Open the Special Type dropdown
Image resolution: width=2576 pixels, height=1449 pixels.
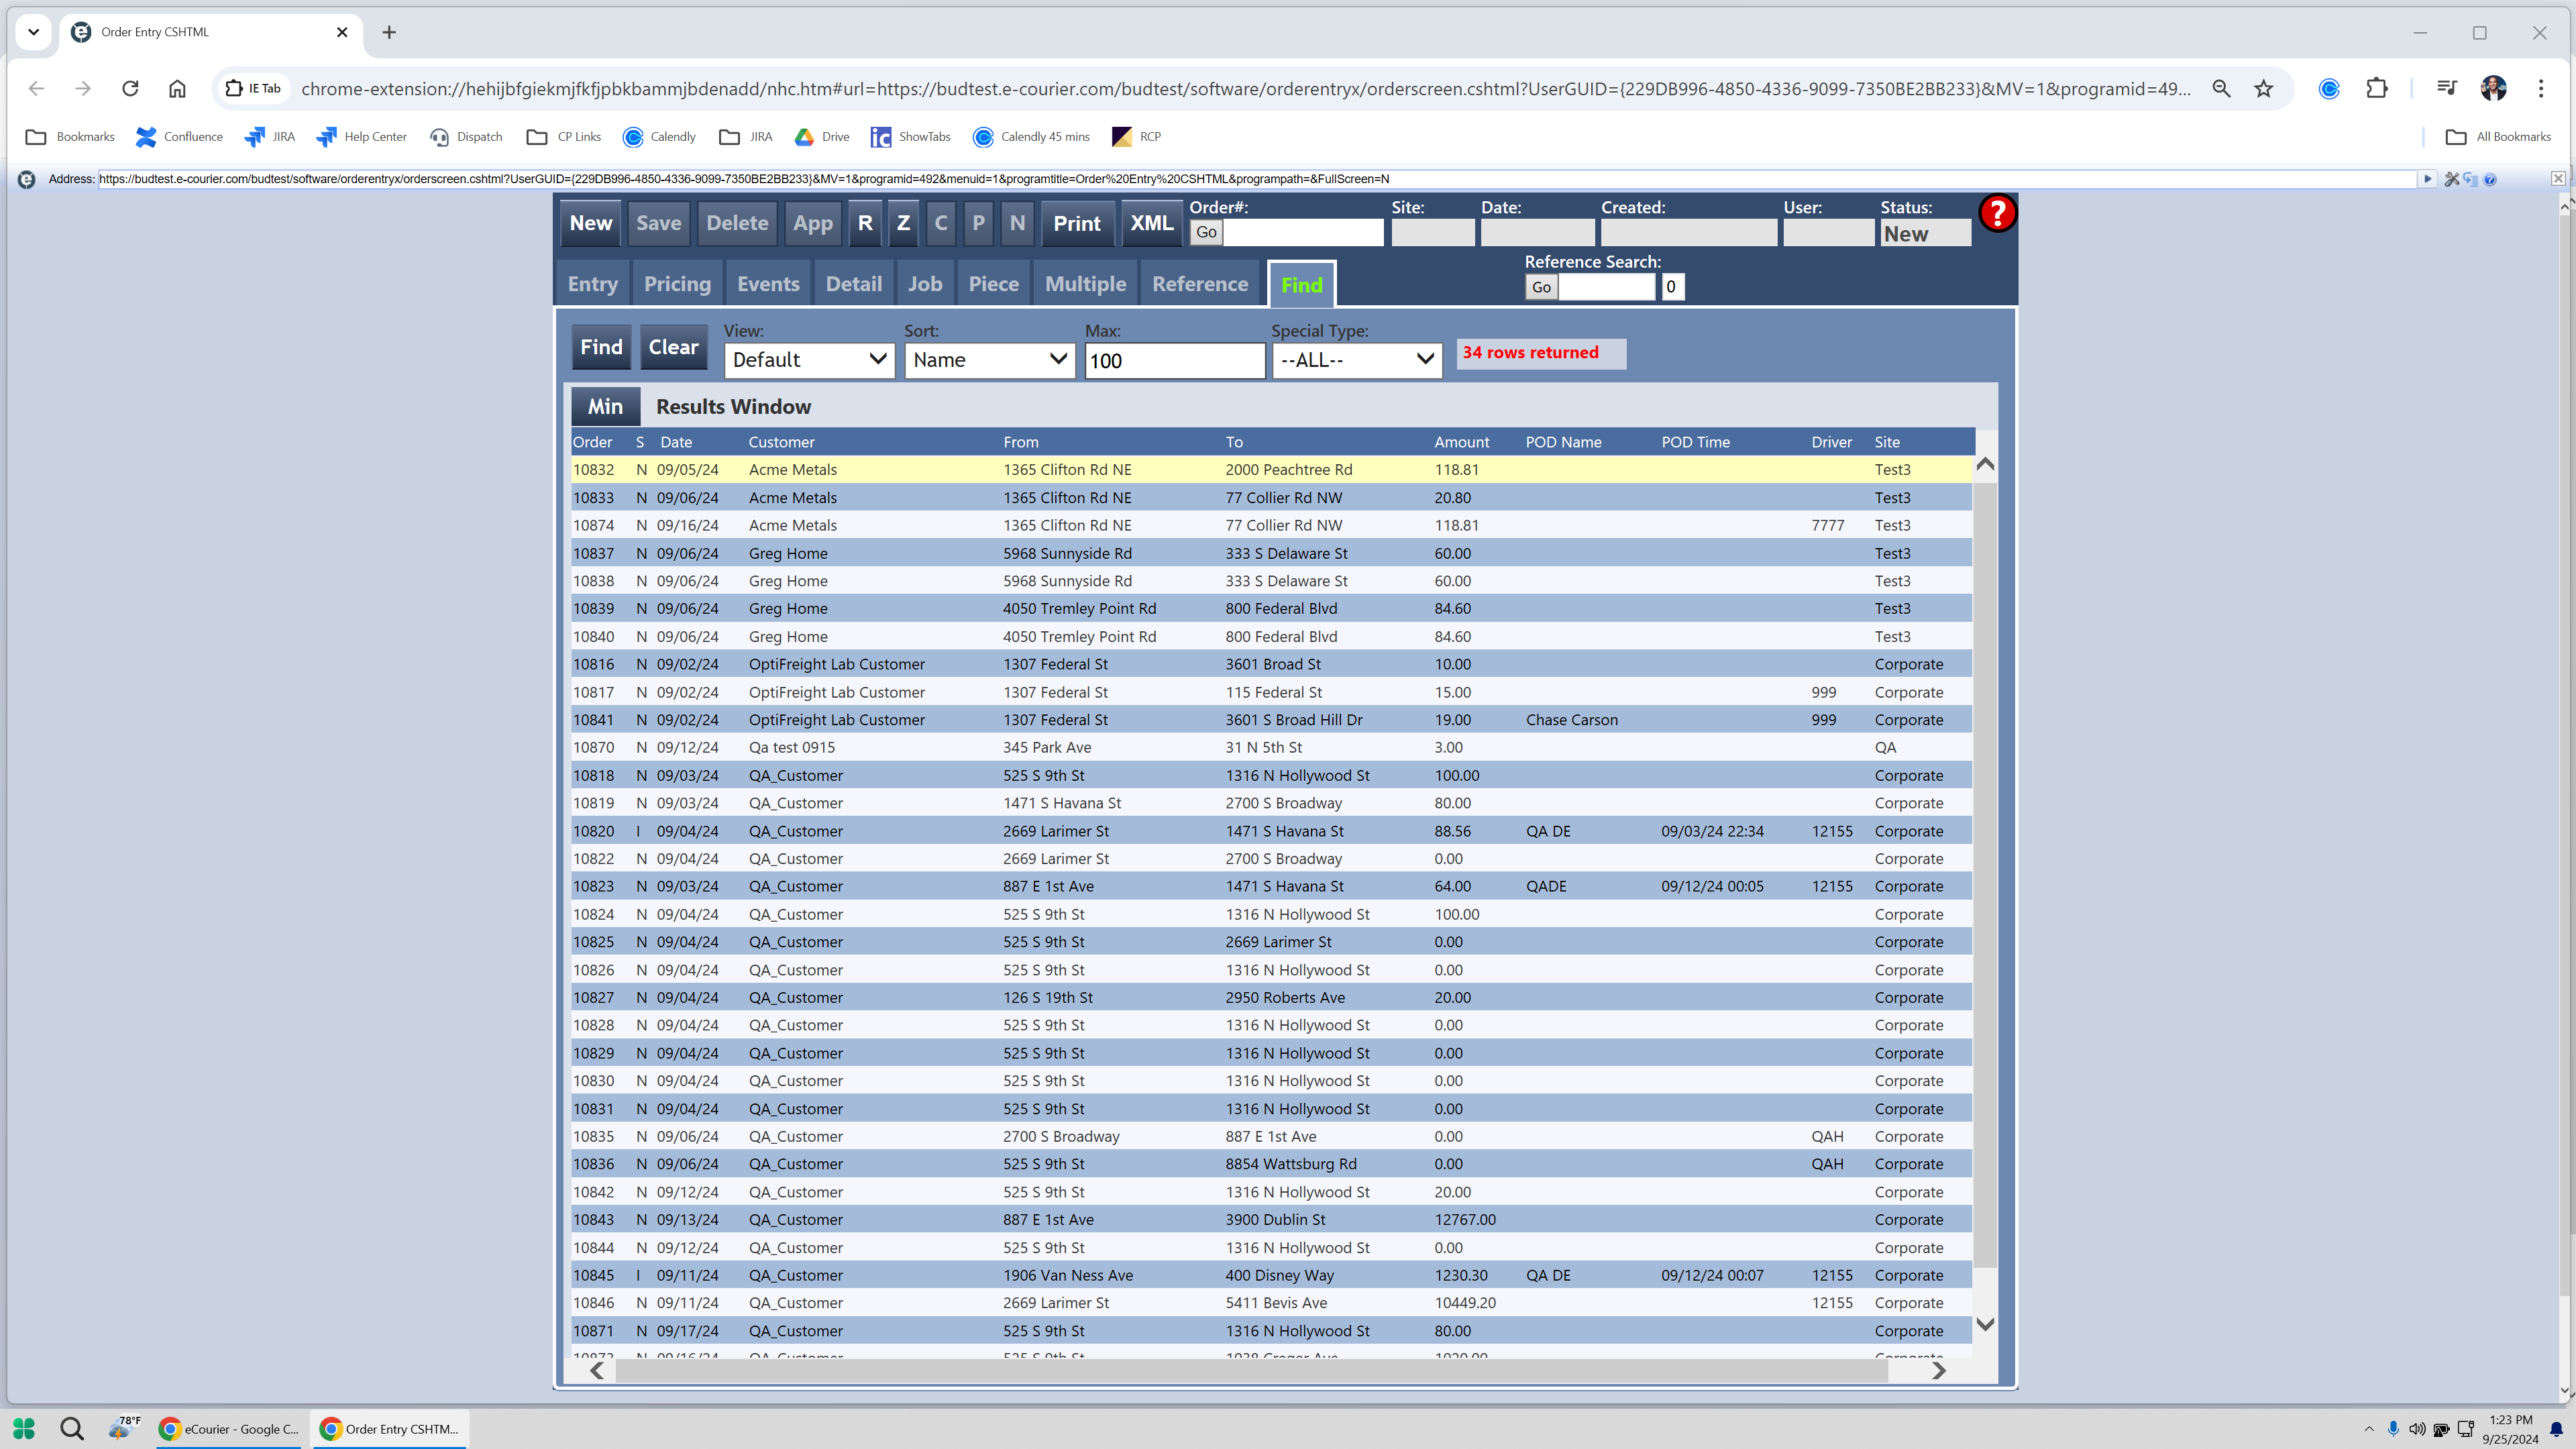[1355, 360]
